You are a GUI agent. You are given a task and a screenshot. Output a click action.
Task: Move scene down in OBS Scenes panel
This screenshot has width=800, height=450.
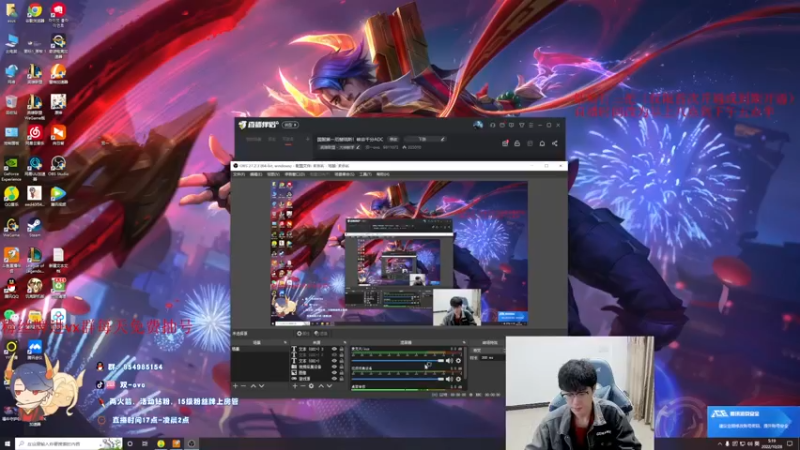point(262,386)
